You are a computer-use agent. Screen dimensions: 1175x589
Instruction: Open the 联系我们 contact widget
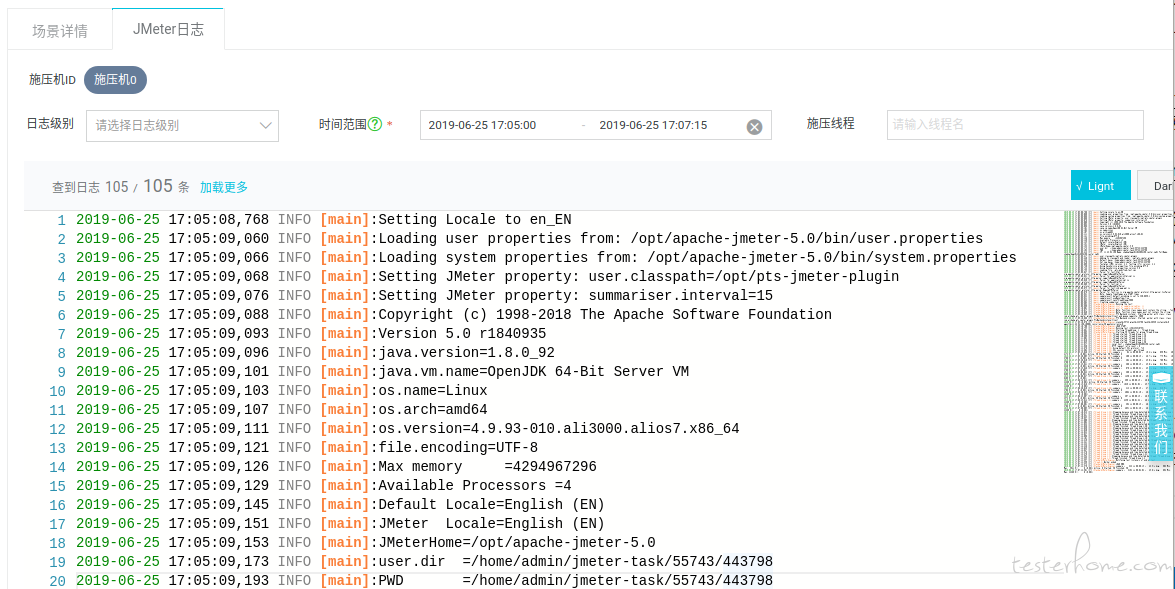point(1161,413)
